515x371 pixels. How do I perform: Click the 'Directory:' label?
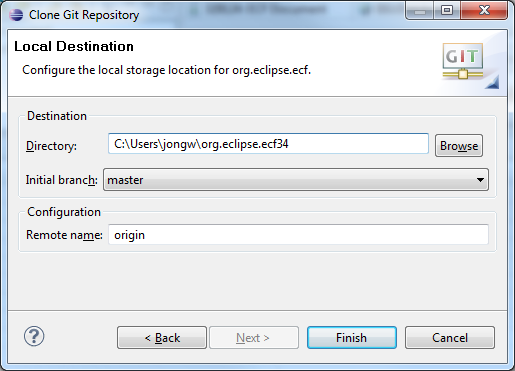(51, 146)
